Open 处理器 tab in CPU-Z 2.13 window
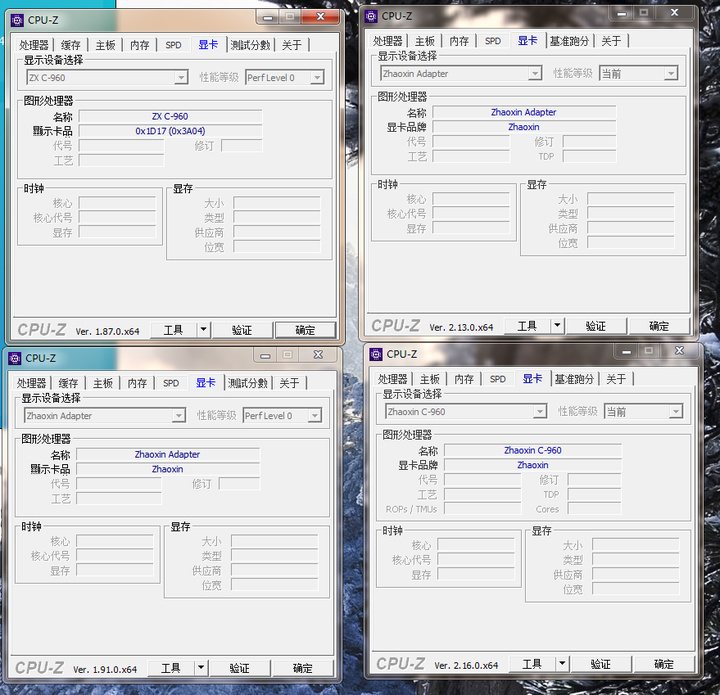Image resolution: width=720 pixels, height=695 pixels. click(x=388, y=41)
